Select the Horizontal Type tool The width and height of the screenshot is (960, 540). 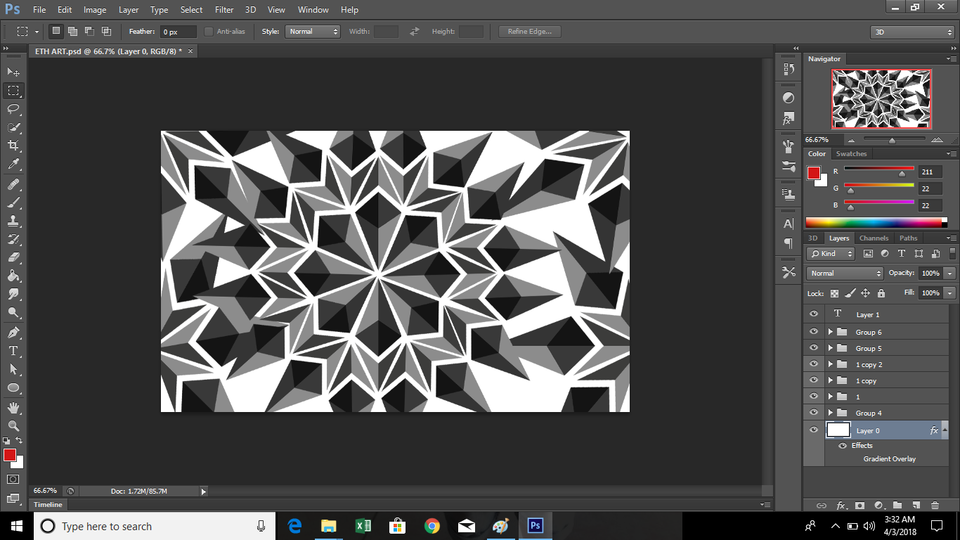[14, 351]
